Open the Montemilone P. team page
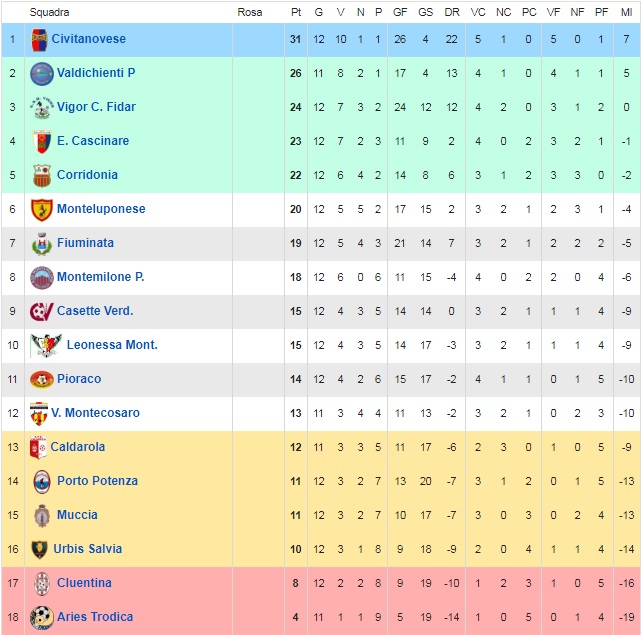The image size is (641, 635). point(101,277)
